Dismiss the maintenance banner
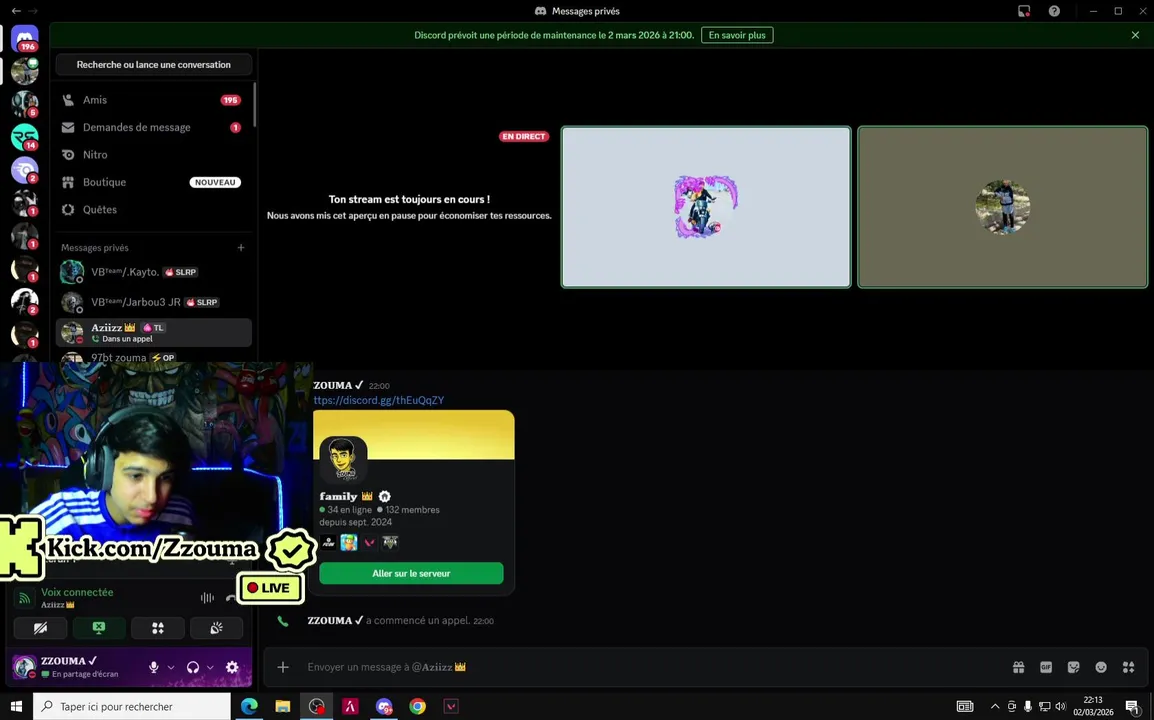Screen dimensions: 1154x720 point(1135,35)
